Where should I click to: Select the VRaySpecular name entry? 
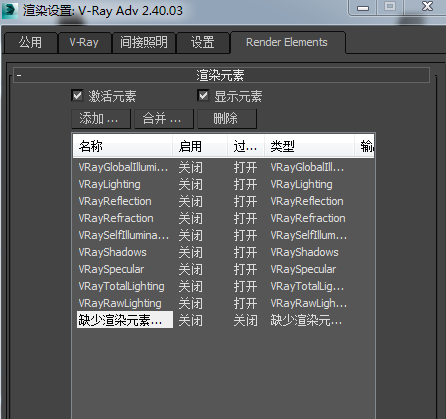[111, 269]
